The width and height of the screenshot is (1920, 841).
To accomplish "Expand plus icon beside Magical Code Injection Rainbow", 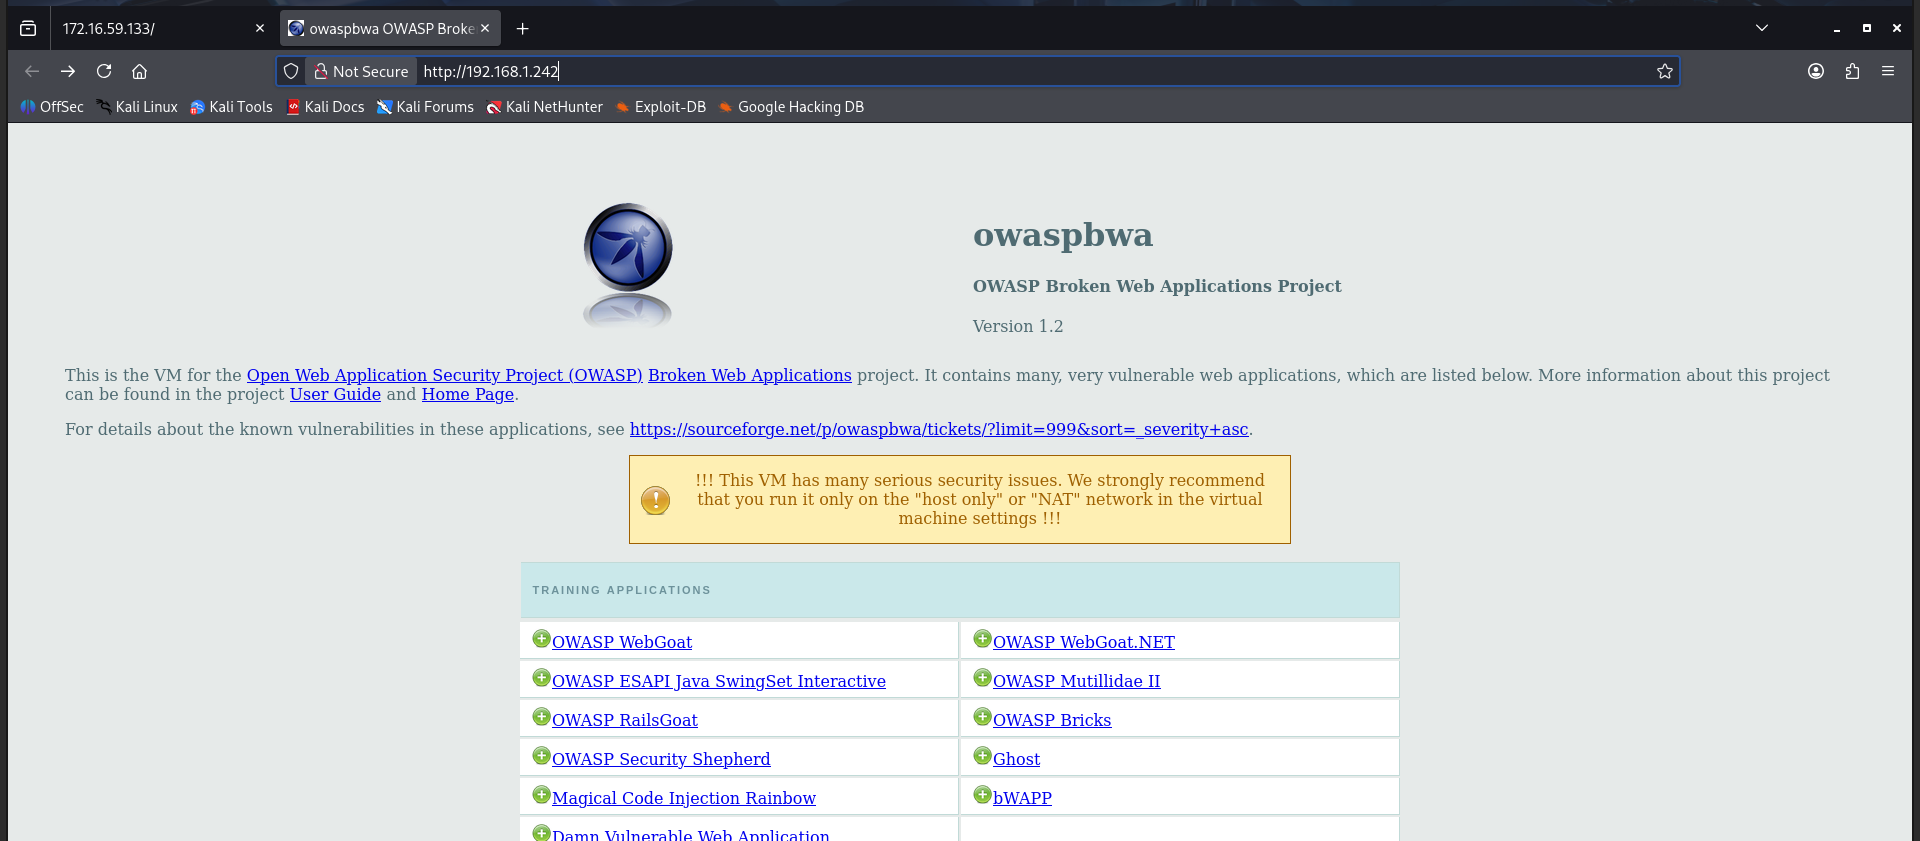I will point(541,794).
